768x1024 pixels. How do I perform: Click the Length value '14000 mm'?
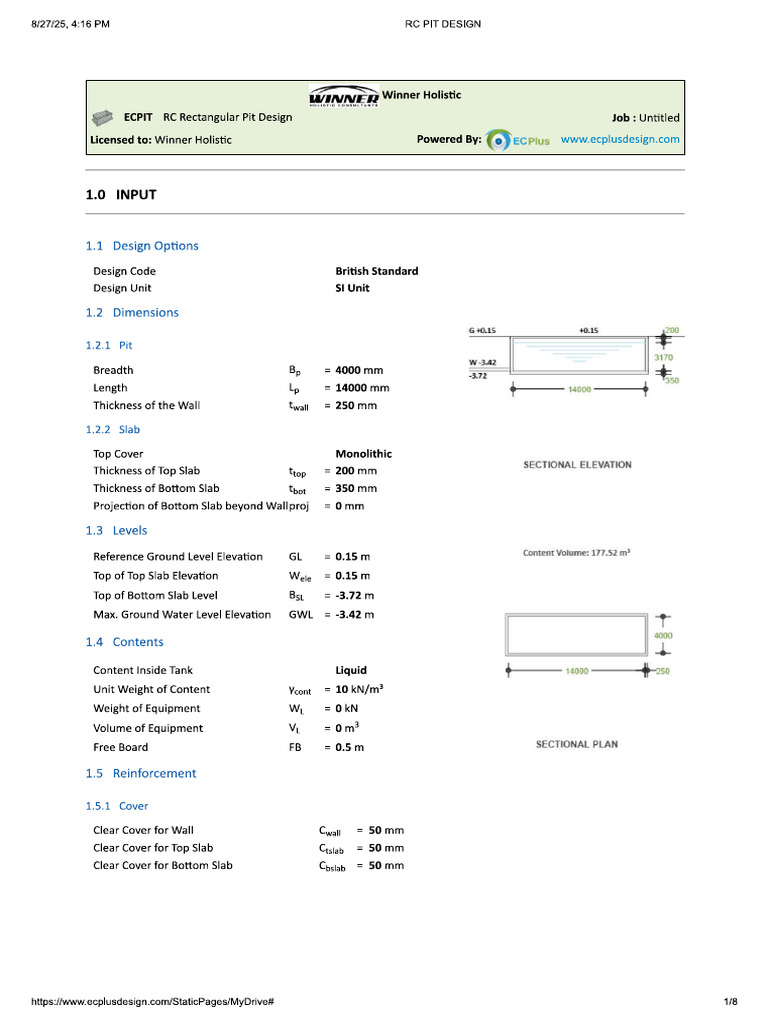coord(362,388)
